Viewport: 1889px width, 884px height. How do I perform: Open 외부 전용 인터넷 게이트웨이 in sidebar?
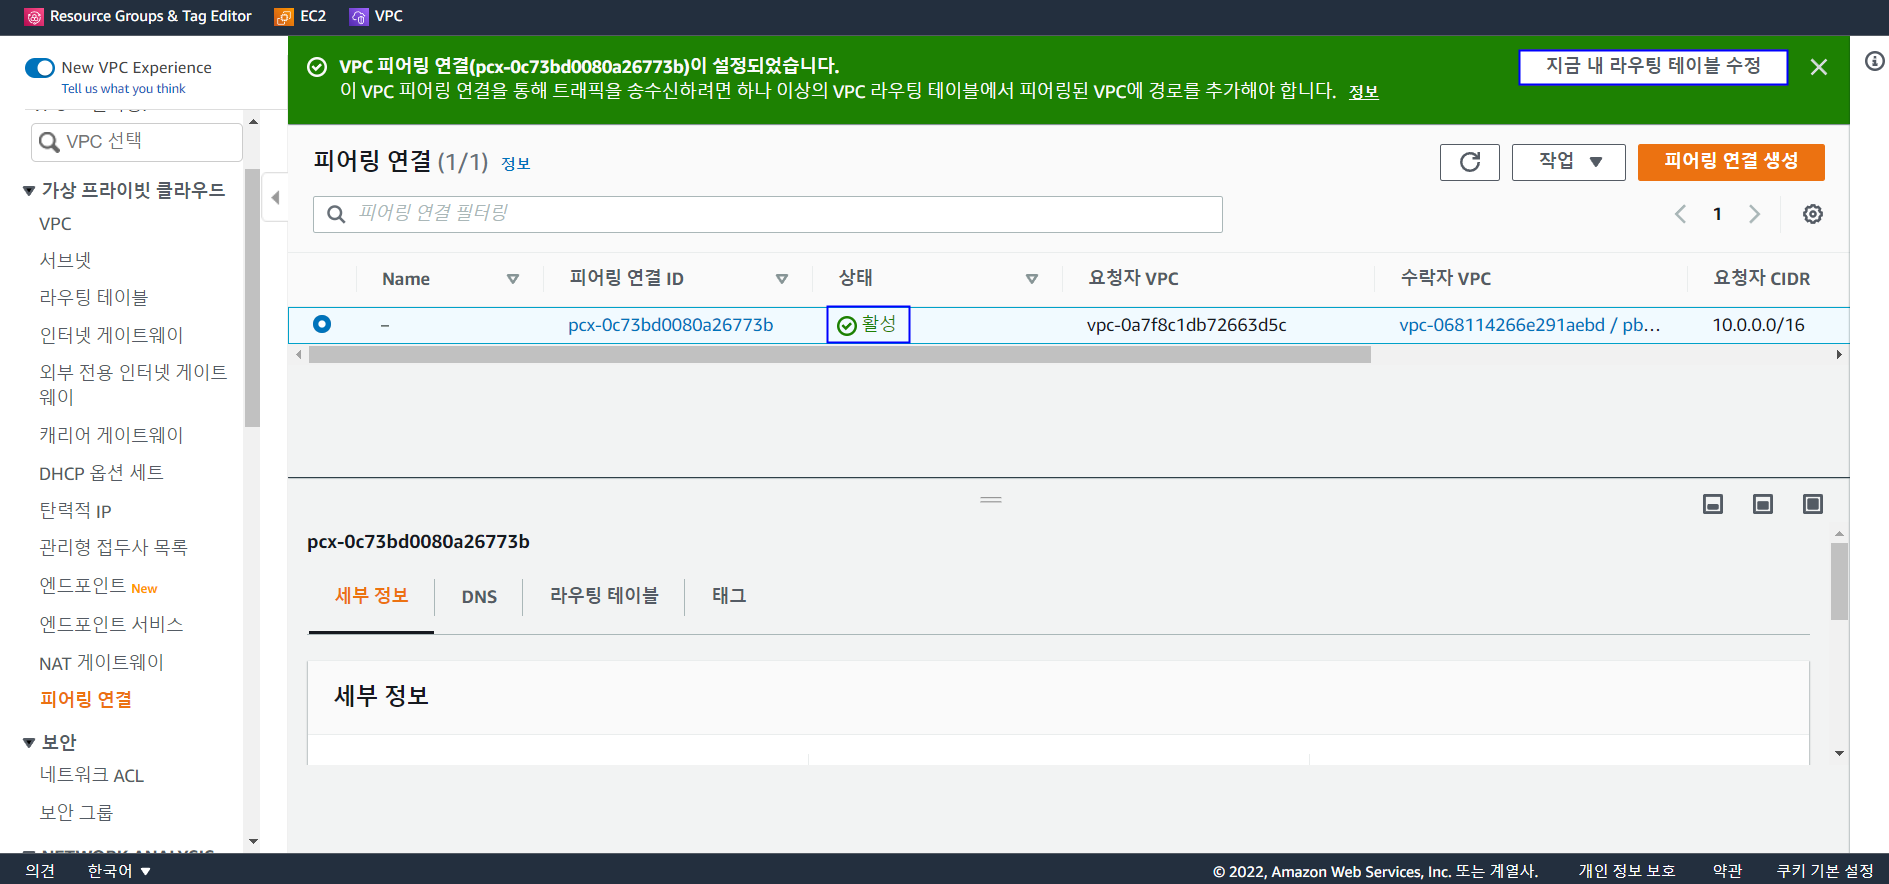(133, 384)
